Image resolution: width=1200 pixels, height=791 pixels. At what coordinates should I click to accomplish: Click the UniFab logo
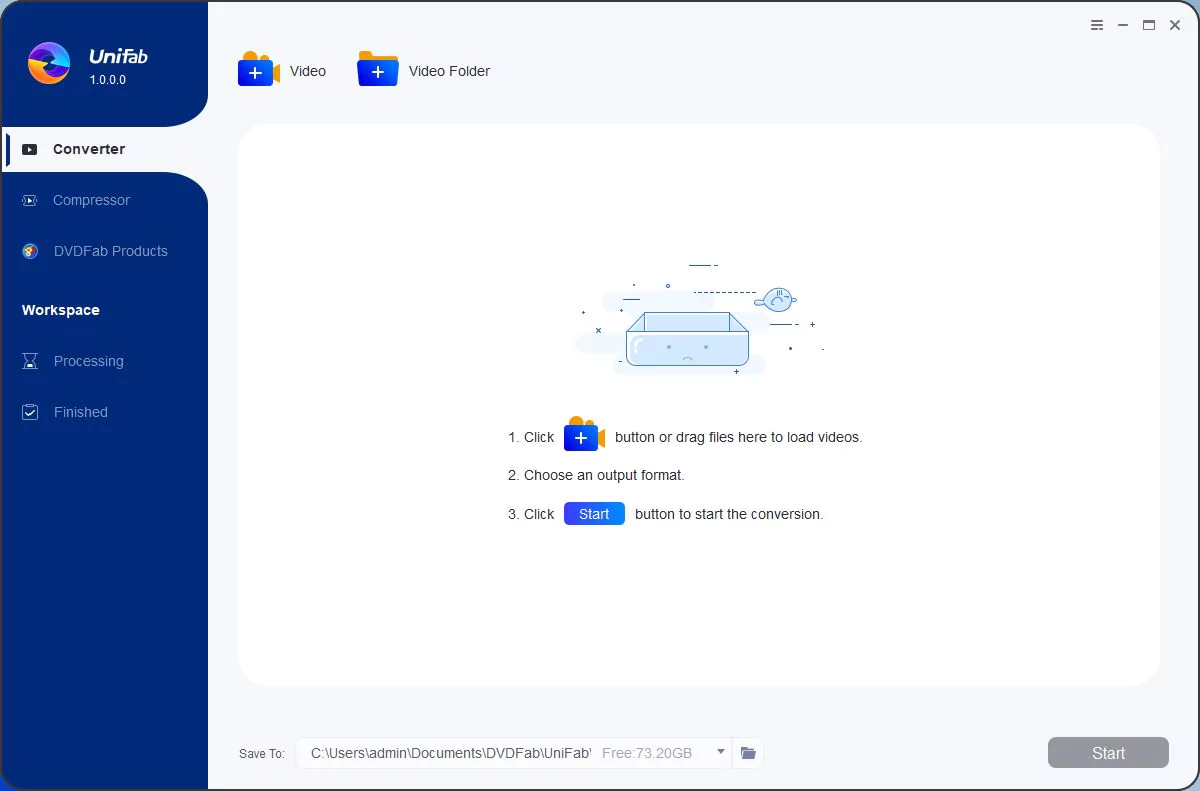coord(49,64)
